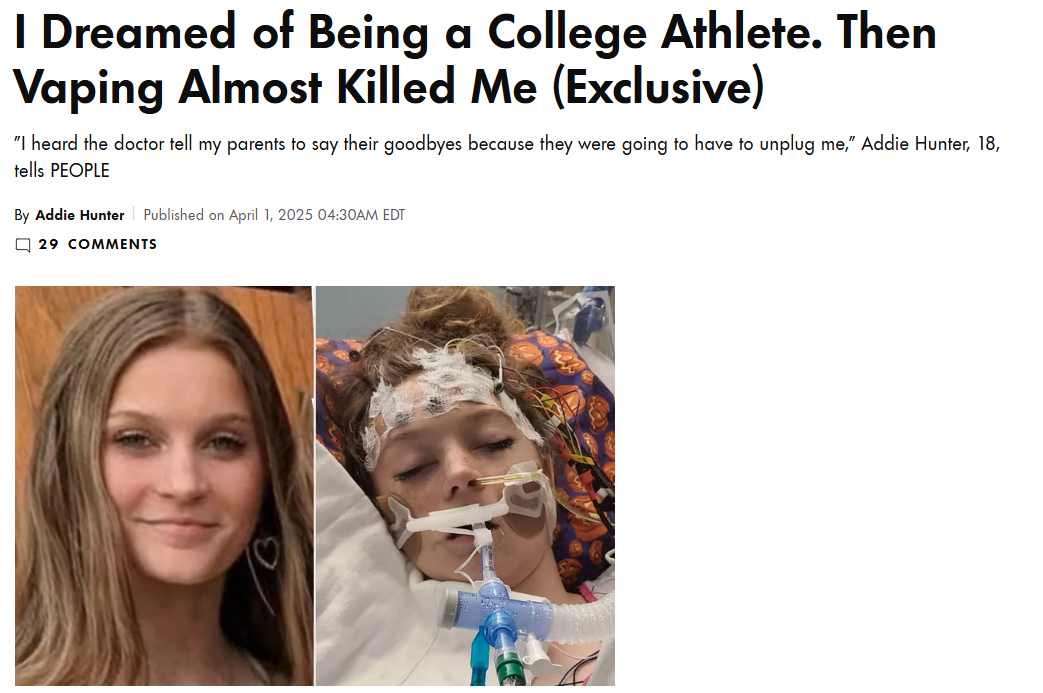
Task: Click the comments speech bubble icon
Action: (x=23, y=245)
